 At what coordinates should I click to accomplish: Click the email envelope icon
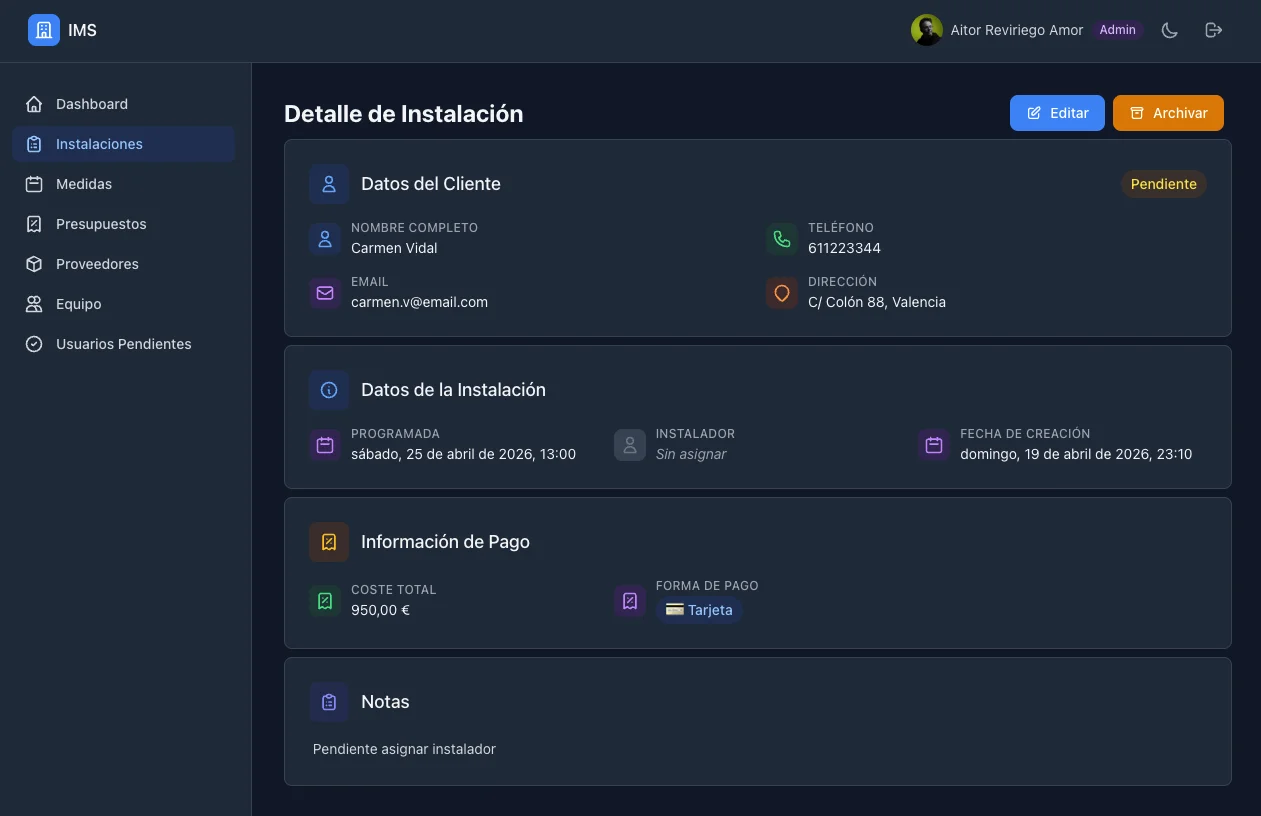tap(324, 293)
